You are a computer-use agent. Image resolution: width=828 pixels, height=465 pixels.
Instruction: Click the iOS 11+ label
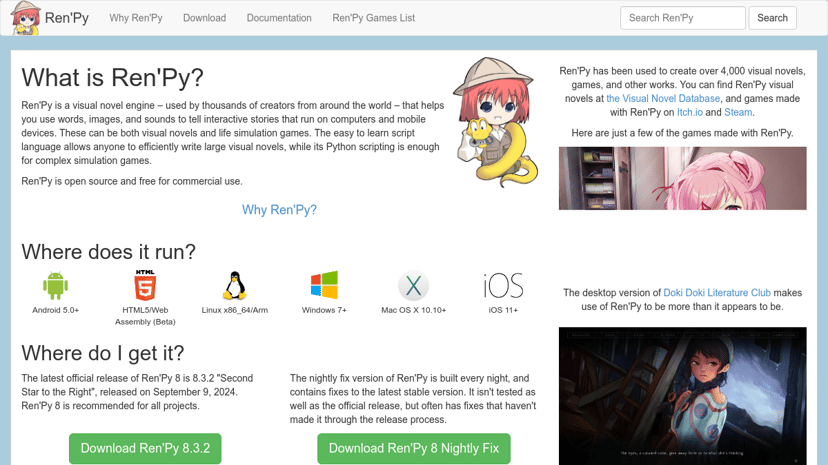[503, 310]
